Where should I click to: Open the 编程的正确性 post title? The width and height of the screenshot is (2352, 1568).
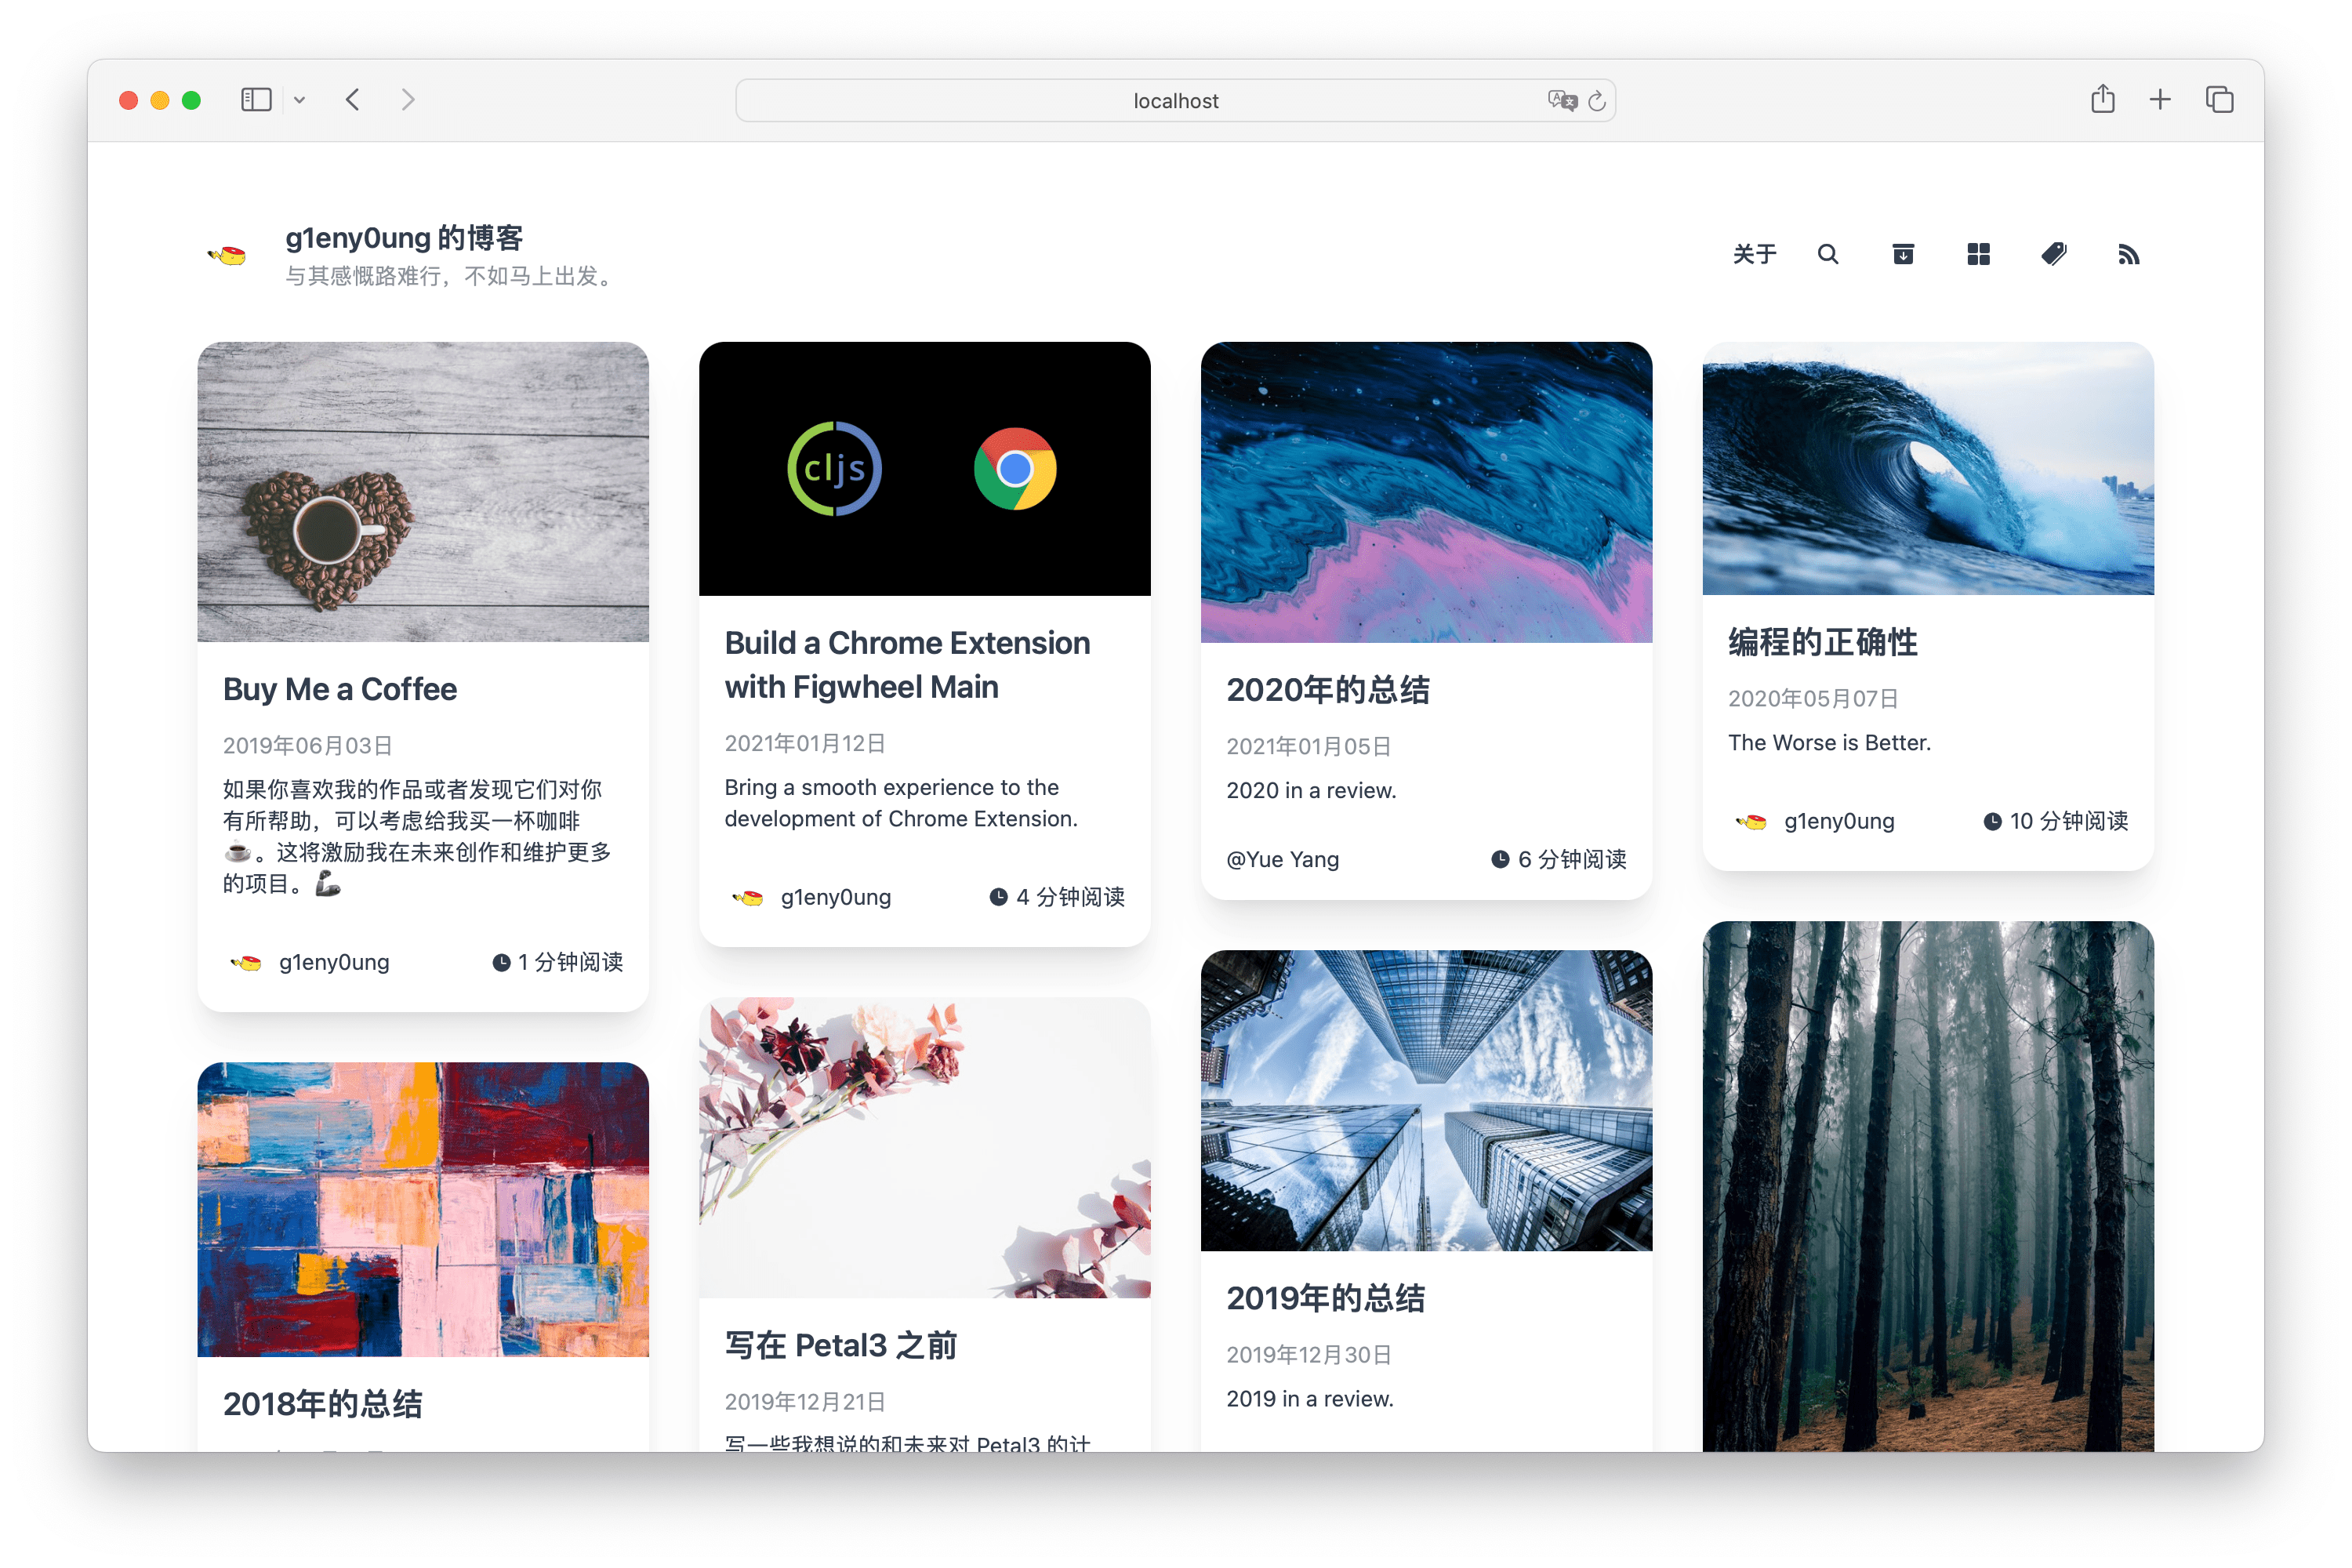click(x=1823, y=642)
